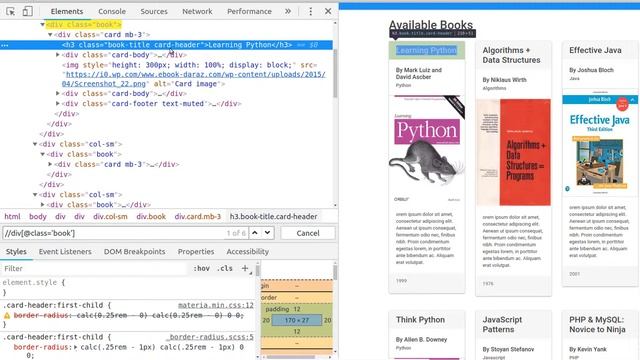640x360 pixels.
Task: Click the XPath search input field
Action: [x=124, y=233]
